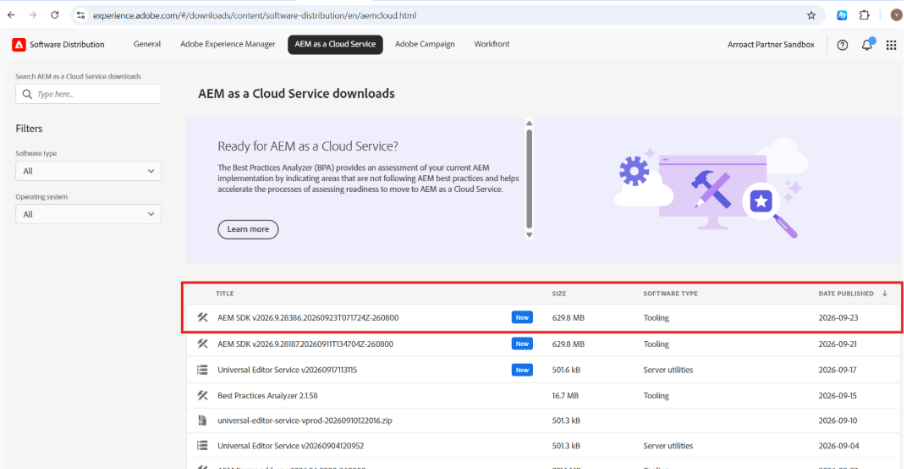Click Server utilities for v20260917113115 row
The height and width of the screenshot is (469, 904).
point(668,370)
